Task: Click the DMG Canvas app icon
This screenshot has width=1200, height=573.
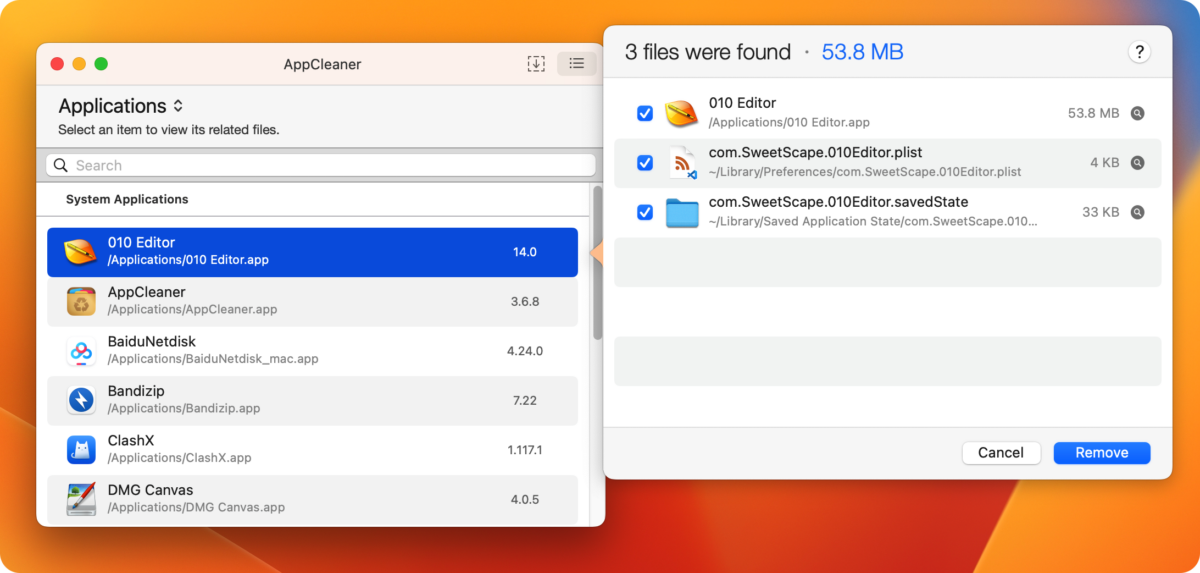Action: [x=81, y=499]
